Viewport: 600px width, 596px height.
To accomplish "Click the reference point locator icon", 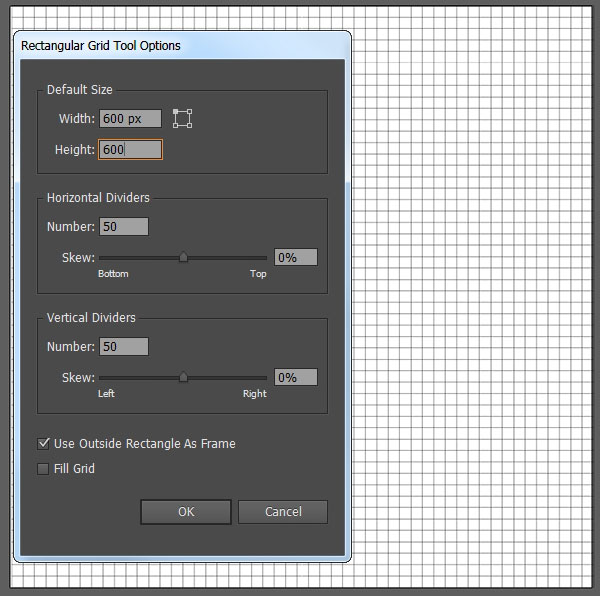I will click(x=182, y=119).
